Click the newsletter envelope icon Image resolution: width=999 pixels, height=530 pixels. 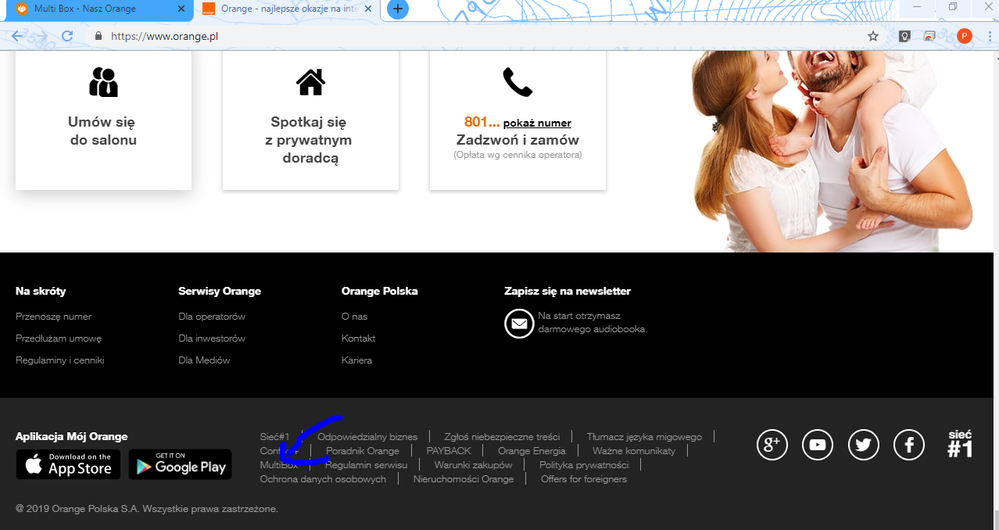[519, 323]
